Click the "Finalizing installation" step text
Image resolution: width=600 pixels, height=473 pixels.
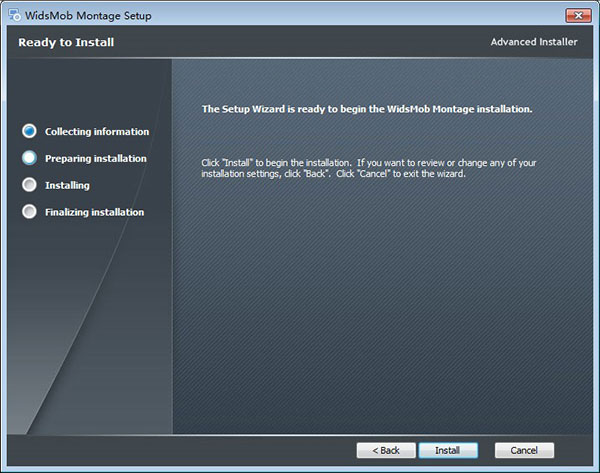pyautogui.click(x=95, y=212)
